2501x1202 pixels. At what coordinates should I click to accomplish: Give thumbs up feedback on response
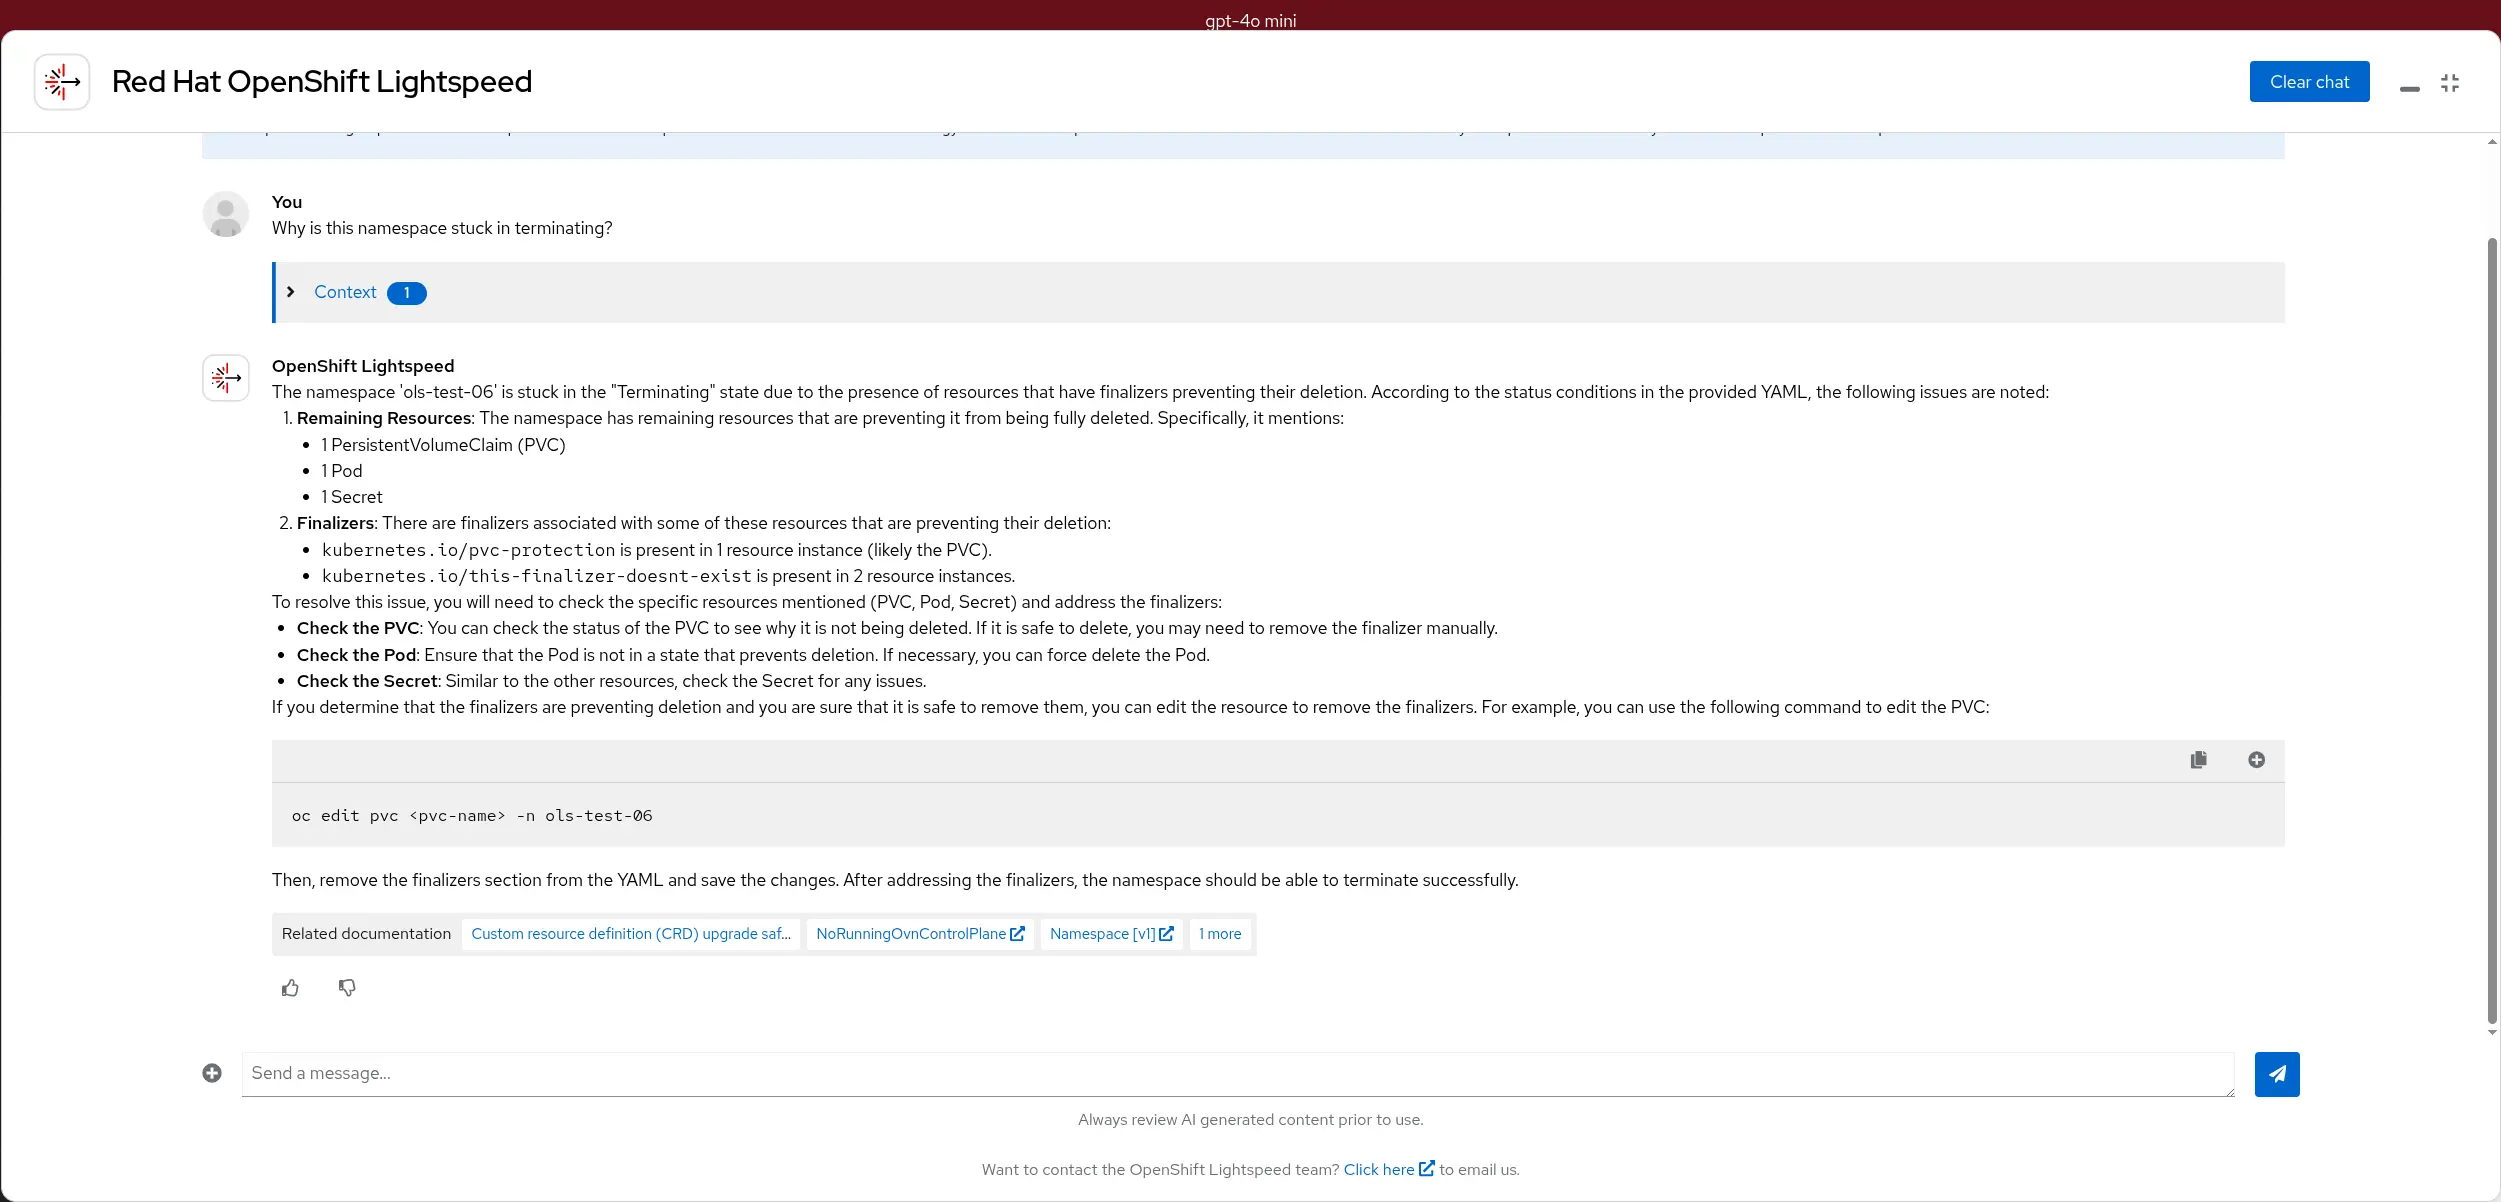[290, 988]
